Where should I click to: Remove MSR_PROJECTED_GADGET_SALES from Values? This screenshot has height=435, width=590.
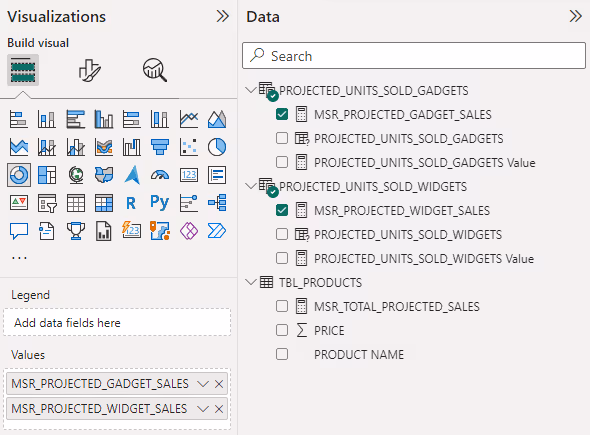point(219,384)
